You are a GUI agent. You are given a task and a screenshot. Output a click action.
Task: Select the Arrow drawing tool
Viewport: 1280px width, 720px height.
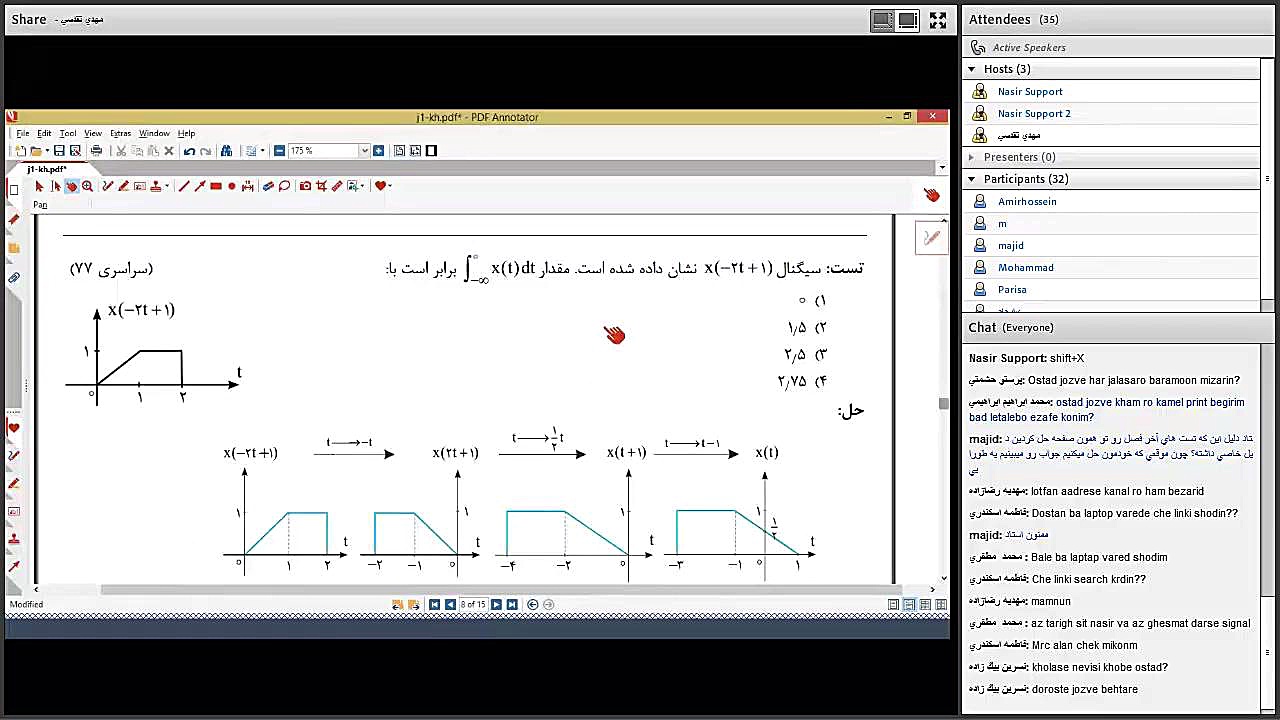(x=200, y=186)
